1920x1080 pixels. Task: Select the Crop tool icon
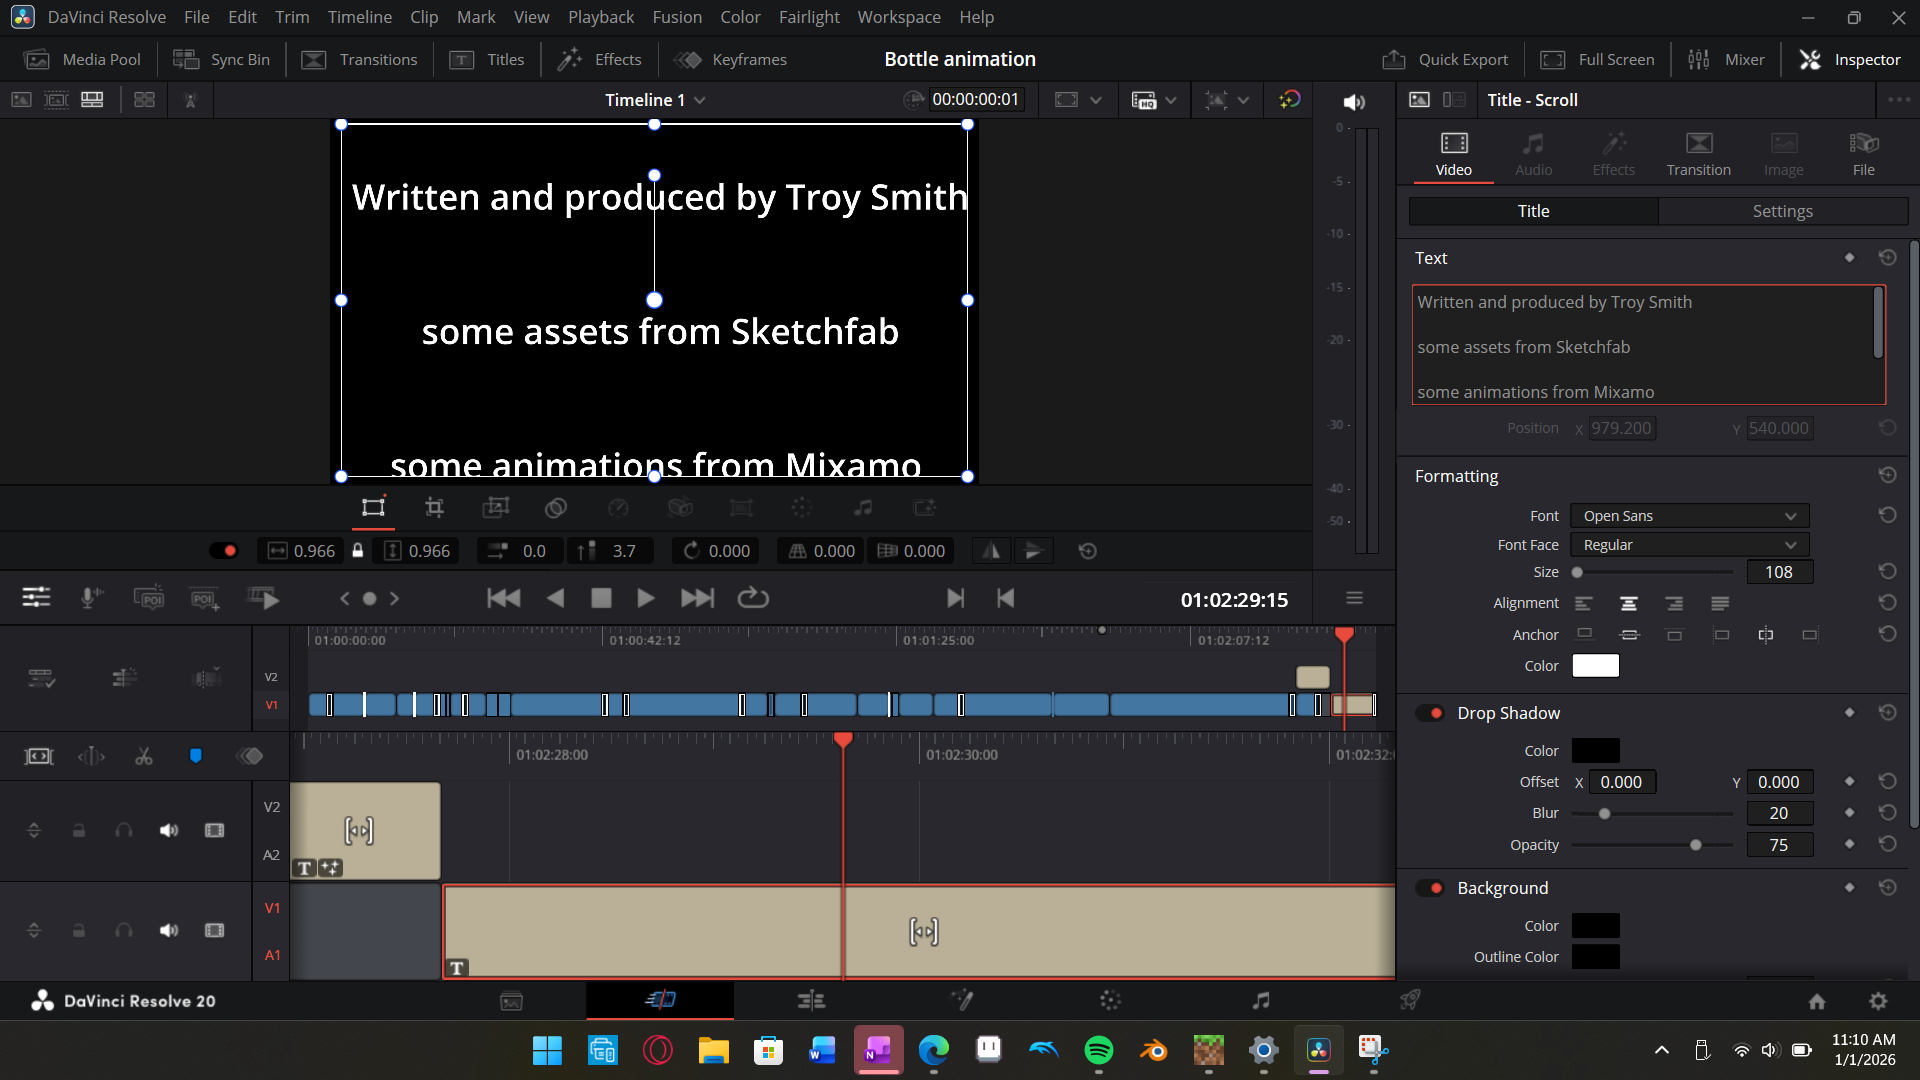[x=434, y=507]
